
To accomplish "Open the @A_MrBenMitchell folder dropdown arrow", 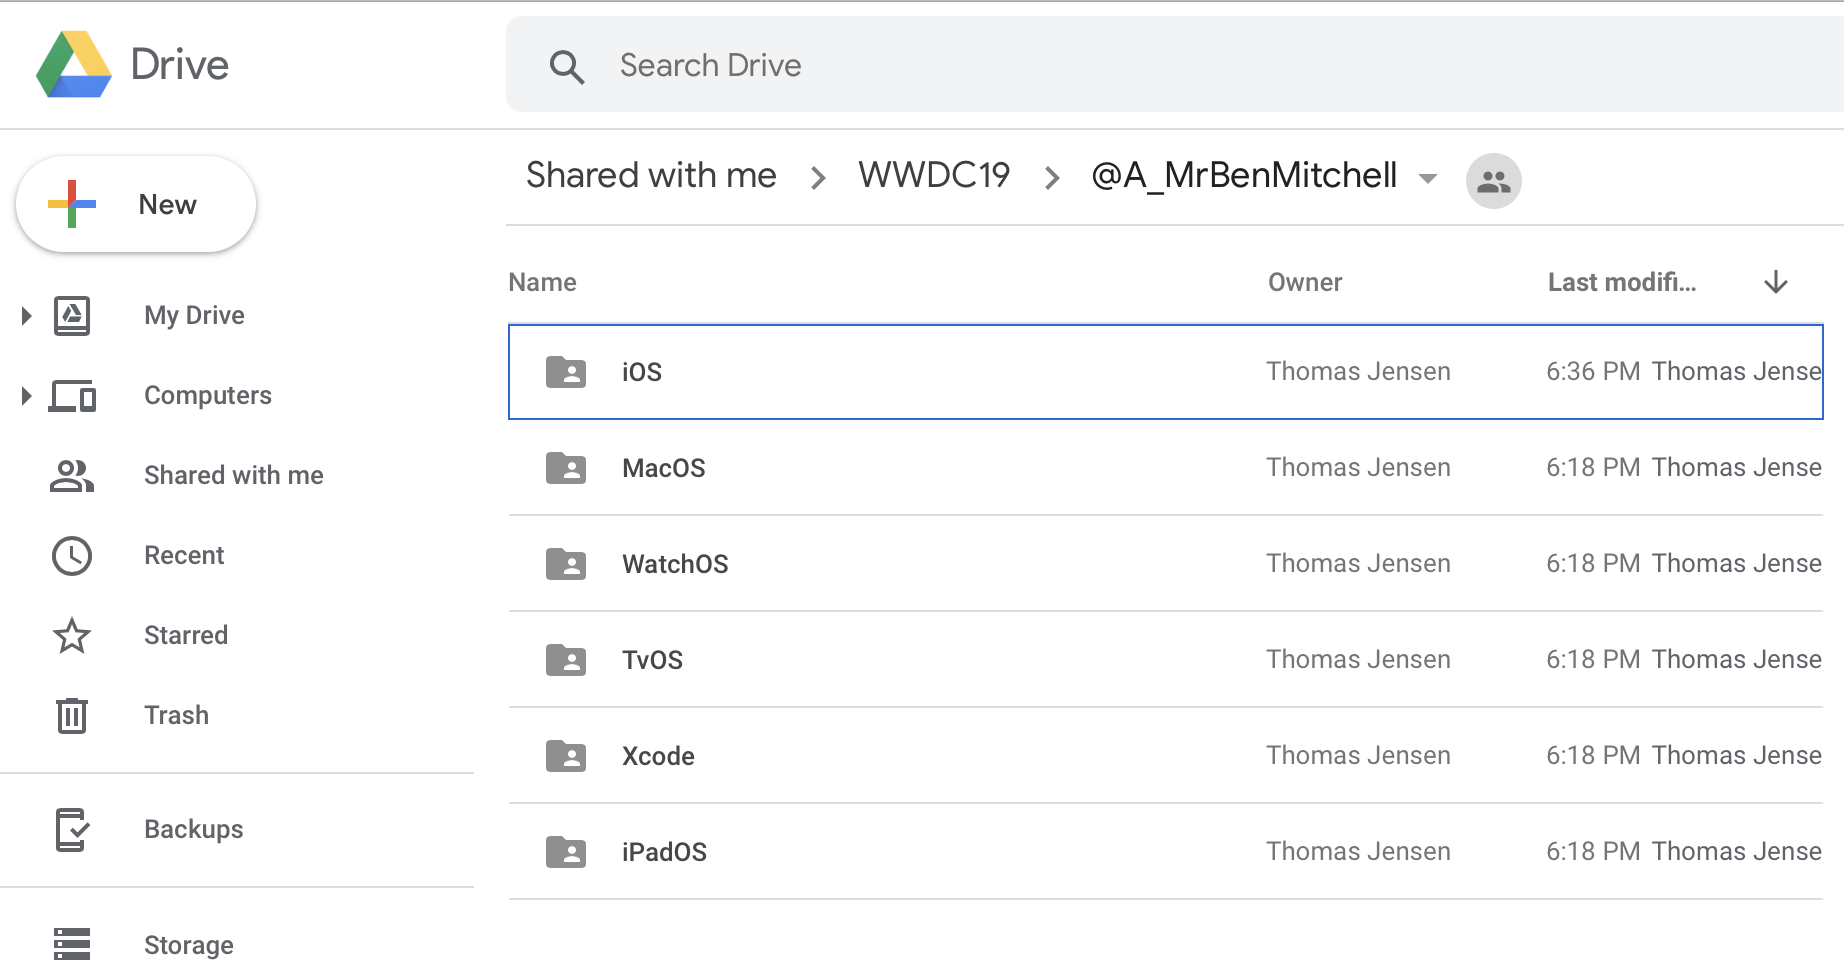I will click(1428, 179).
